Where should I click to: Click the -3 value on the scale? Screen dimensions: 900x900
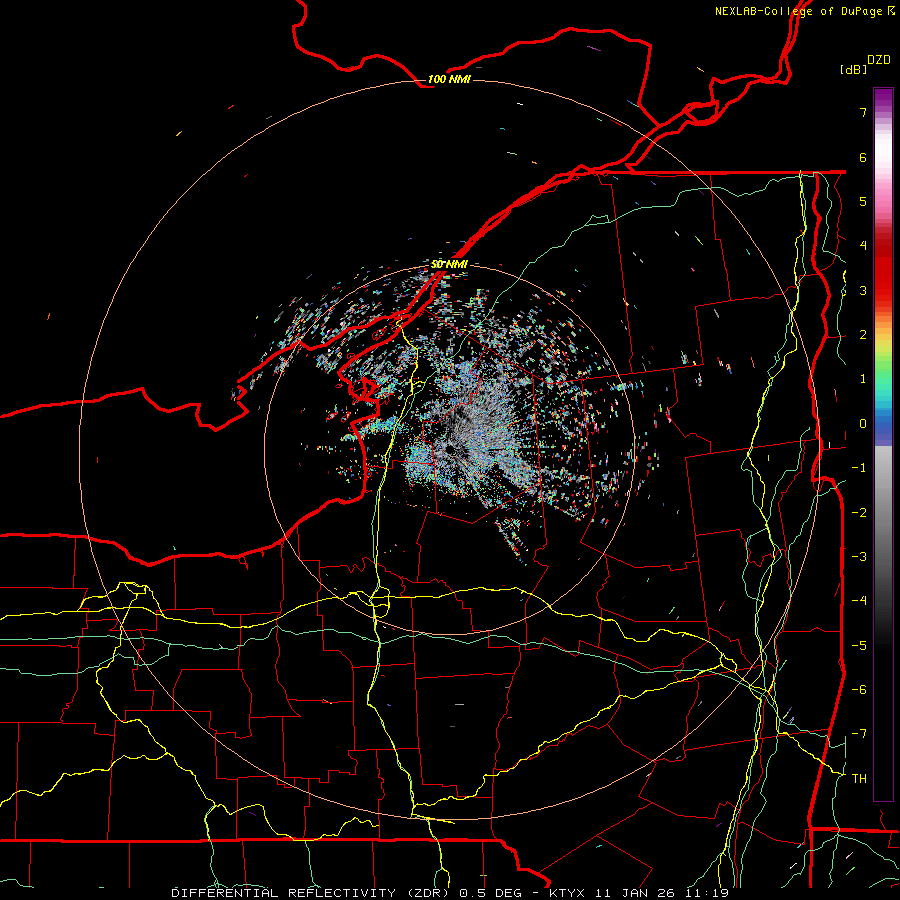[x=859, y=557]
